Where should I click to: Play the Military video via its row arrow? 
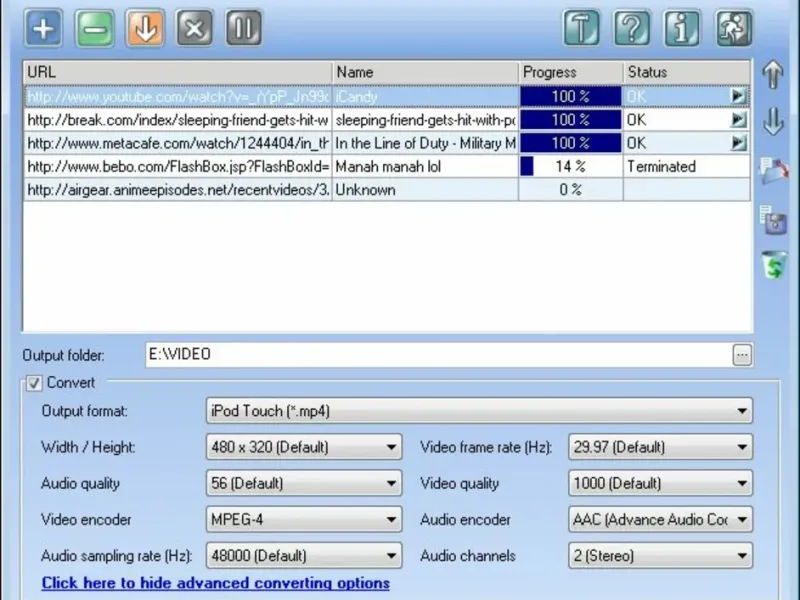738,143
